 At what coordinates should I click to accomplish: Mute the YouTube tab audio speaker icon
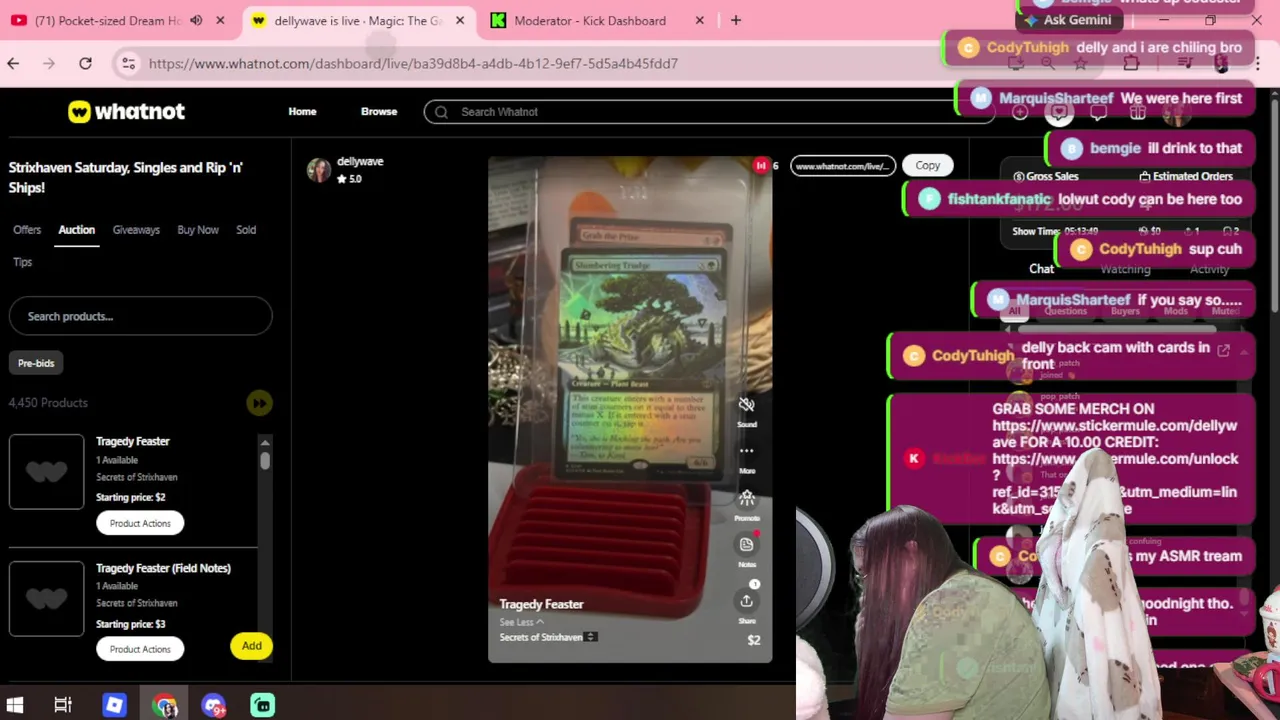click(196, 20)
